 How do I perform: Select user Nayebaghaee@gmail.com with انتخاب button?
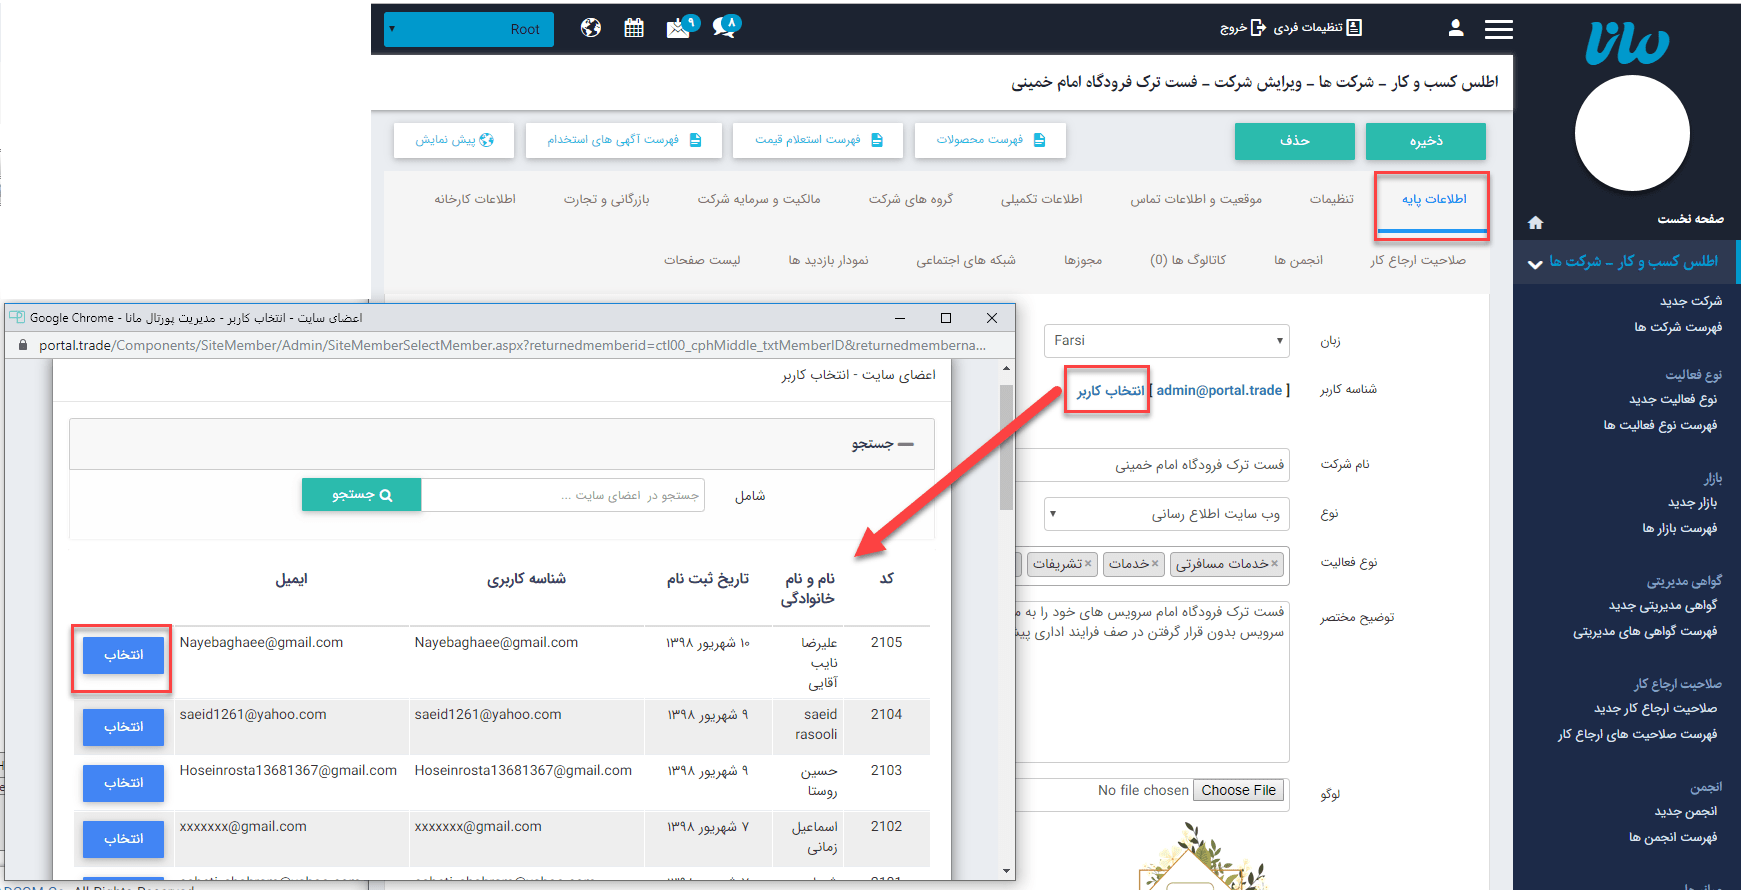(123, 655)
